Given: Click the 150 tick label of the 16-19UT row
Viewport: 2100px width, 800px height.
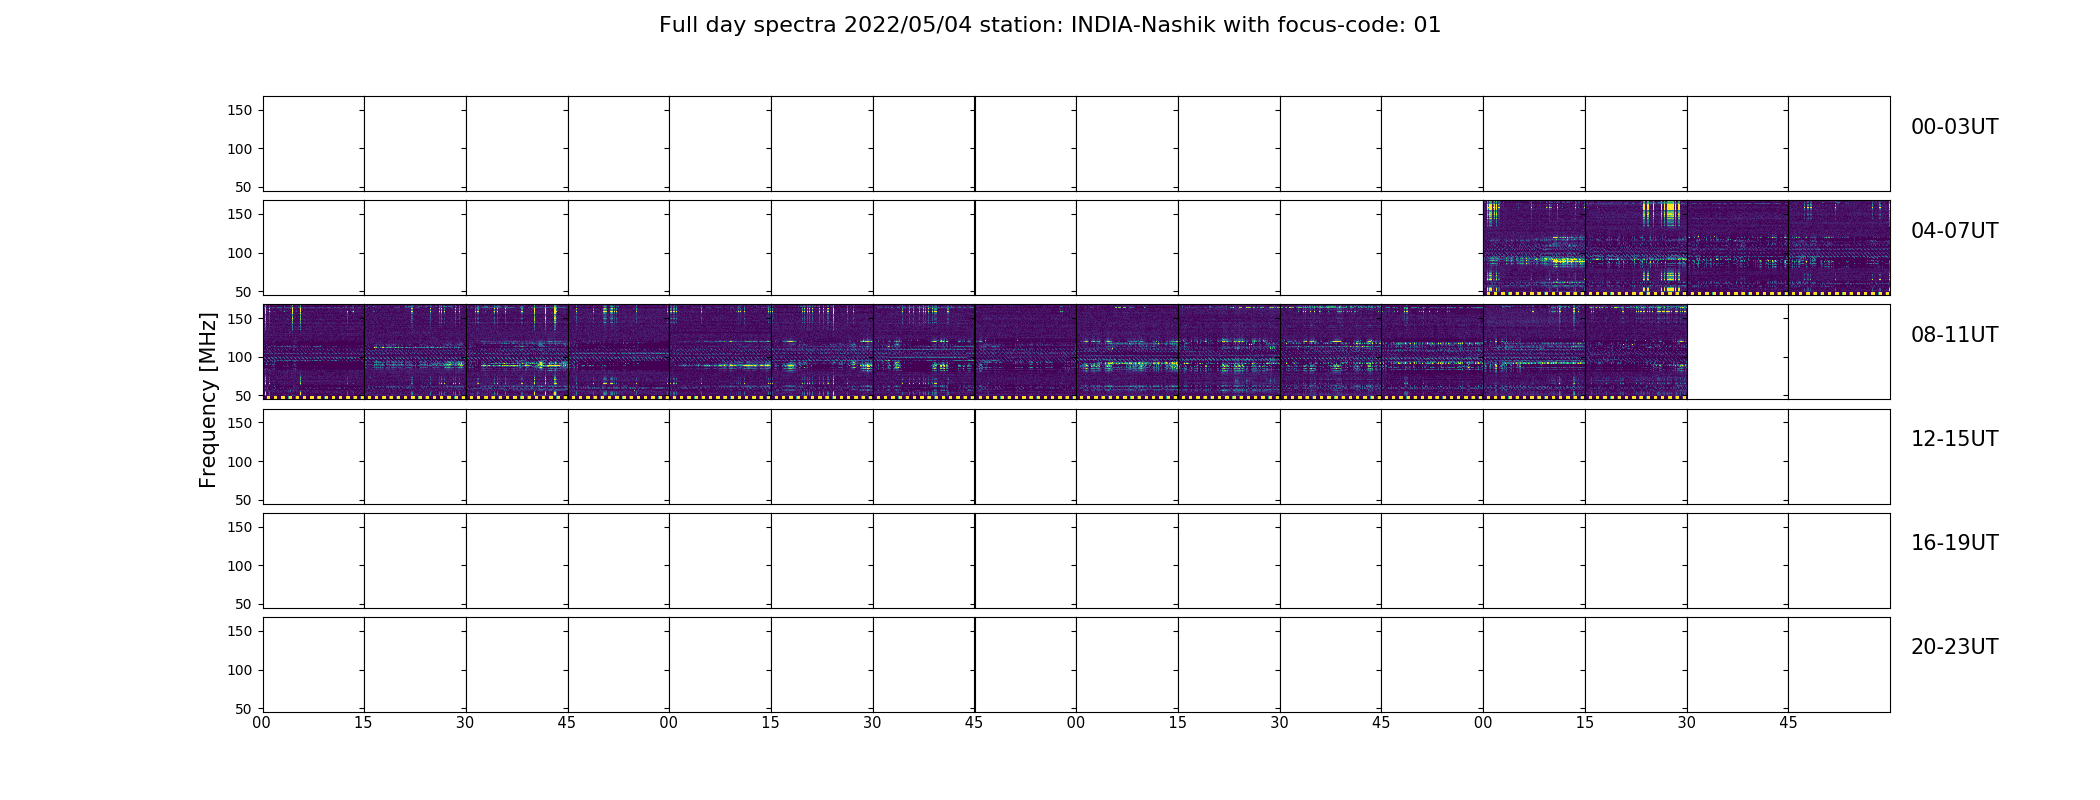Looking at the screenshot, I should point(240,527).
